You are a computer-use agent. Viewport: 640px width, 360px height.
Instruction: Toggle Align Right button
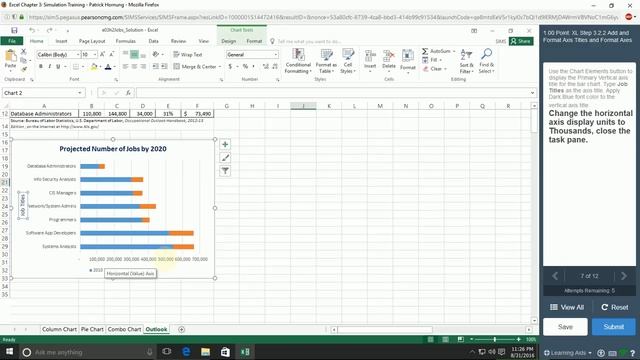point(143,67)
